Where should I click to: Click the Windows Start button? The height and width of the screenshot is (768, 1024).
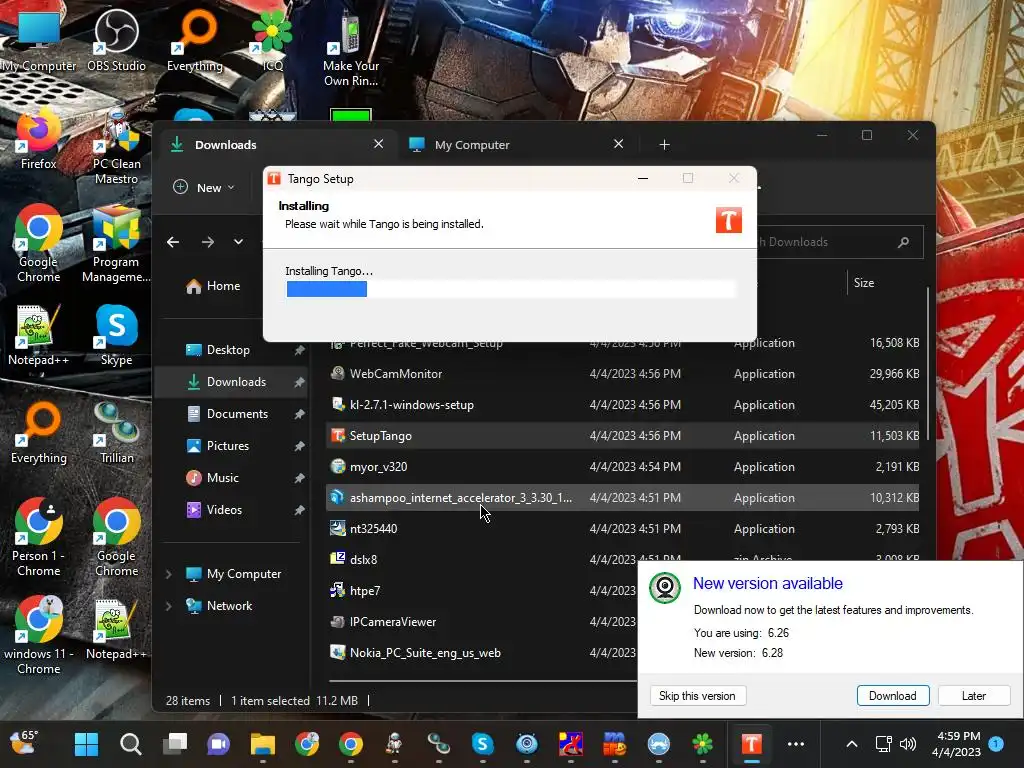click(86, 744)
